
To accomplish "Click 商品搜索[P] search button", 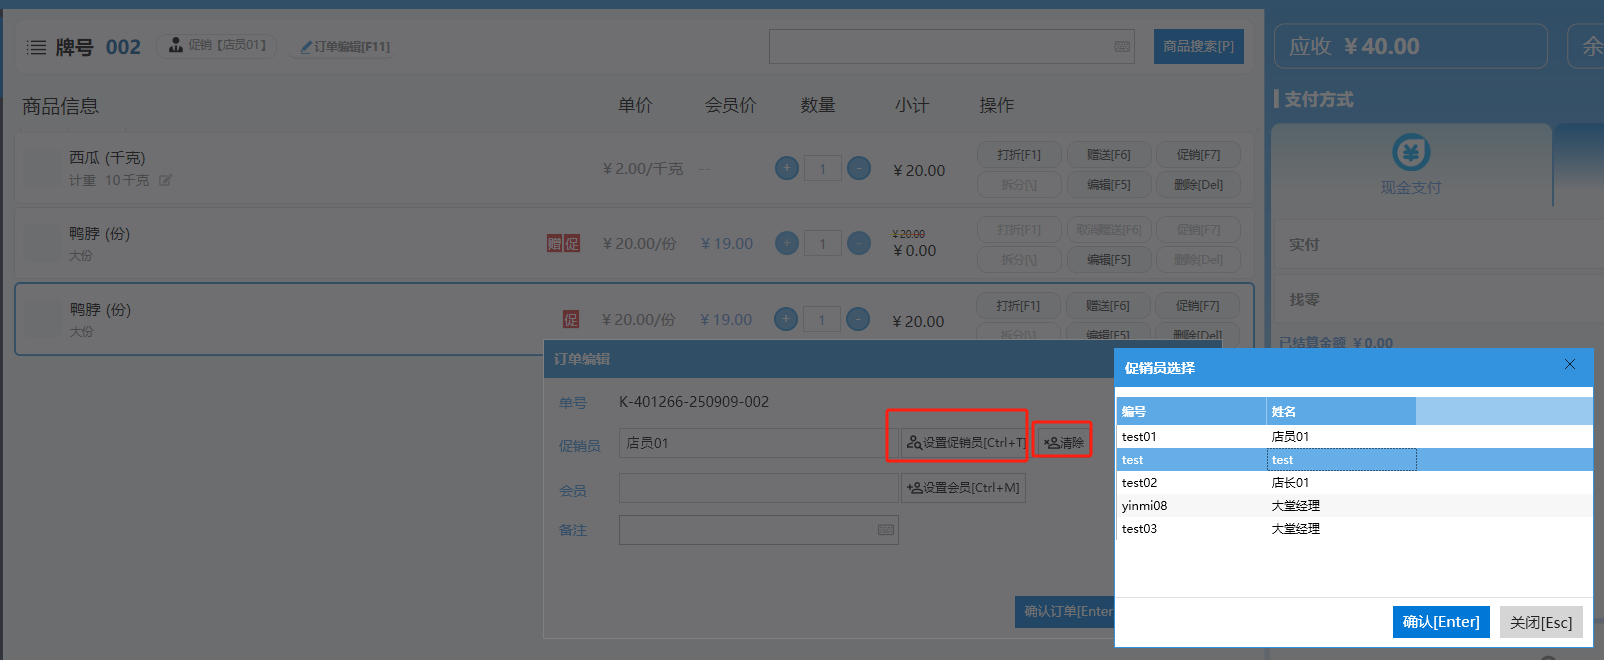I will [1198, 47].
